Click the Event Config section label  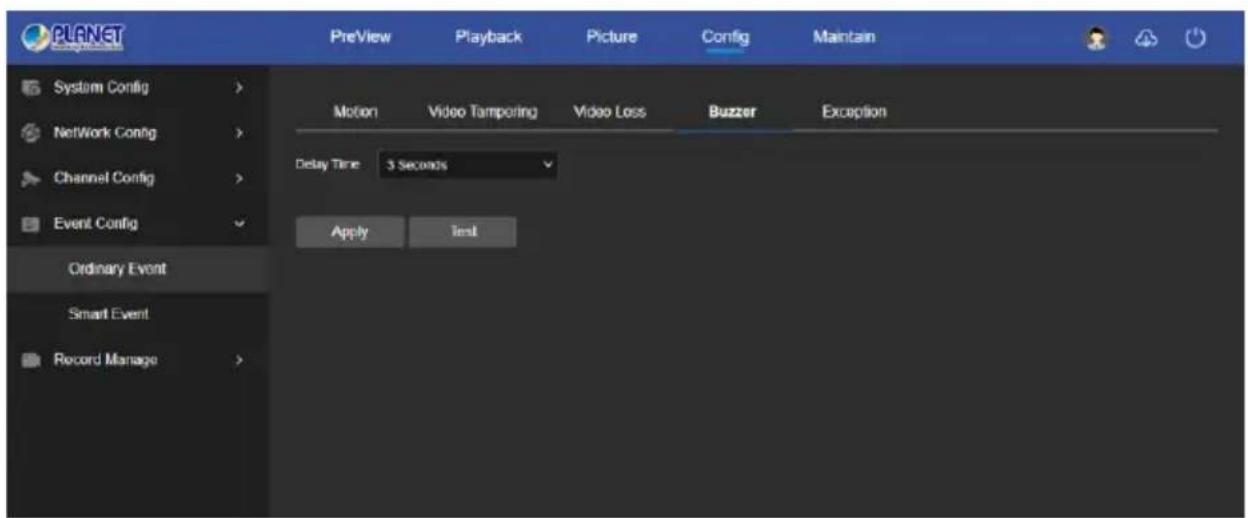96,224
